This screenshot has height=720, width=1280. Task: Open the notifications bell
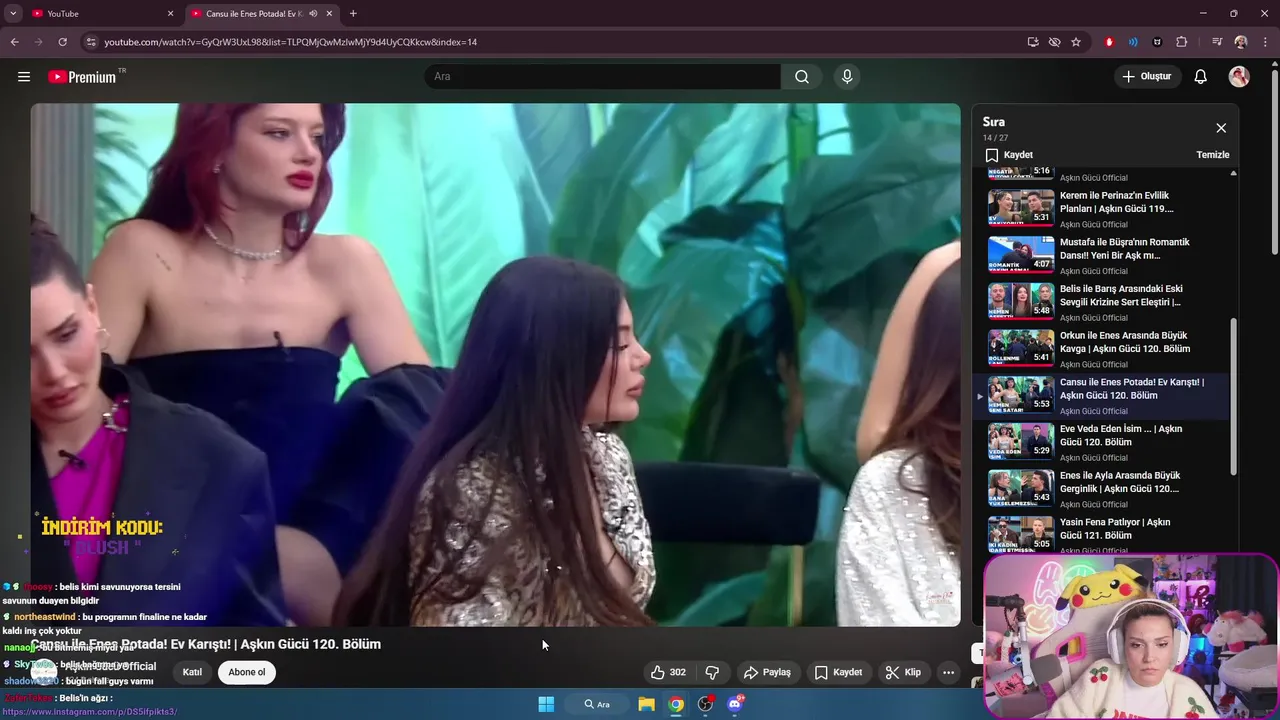tap(1201, 77)
